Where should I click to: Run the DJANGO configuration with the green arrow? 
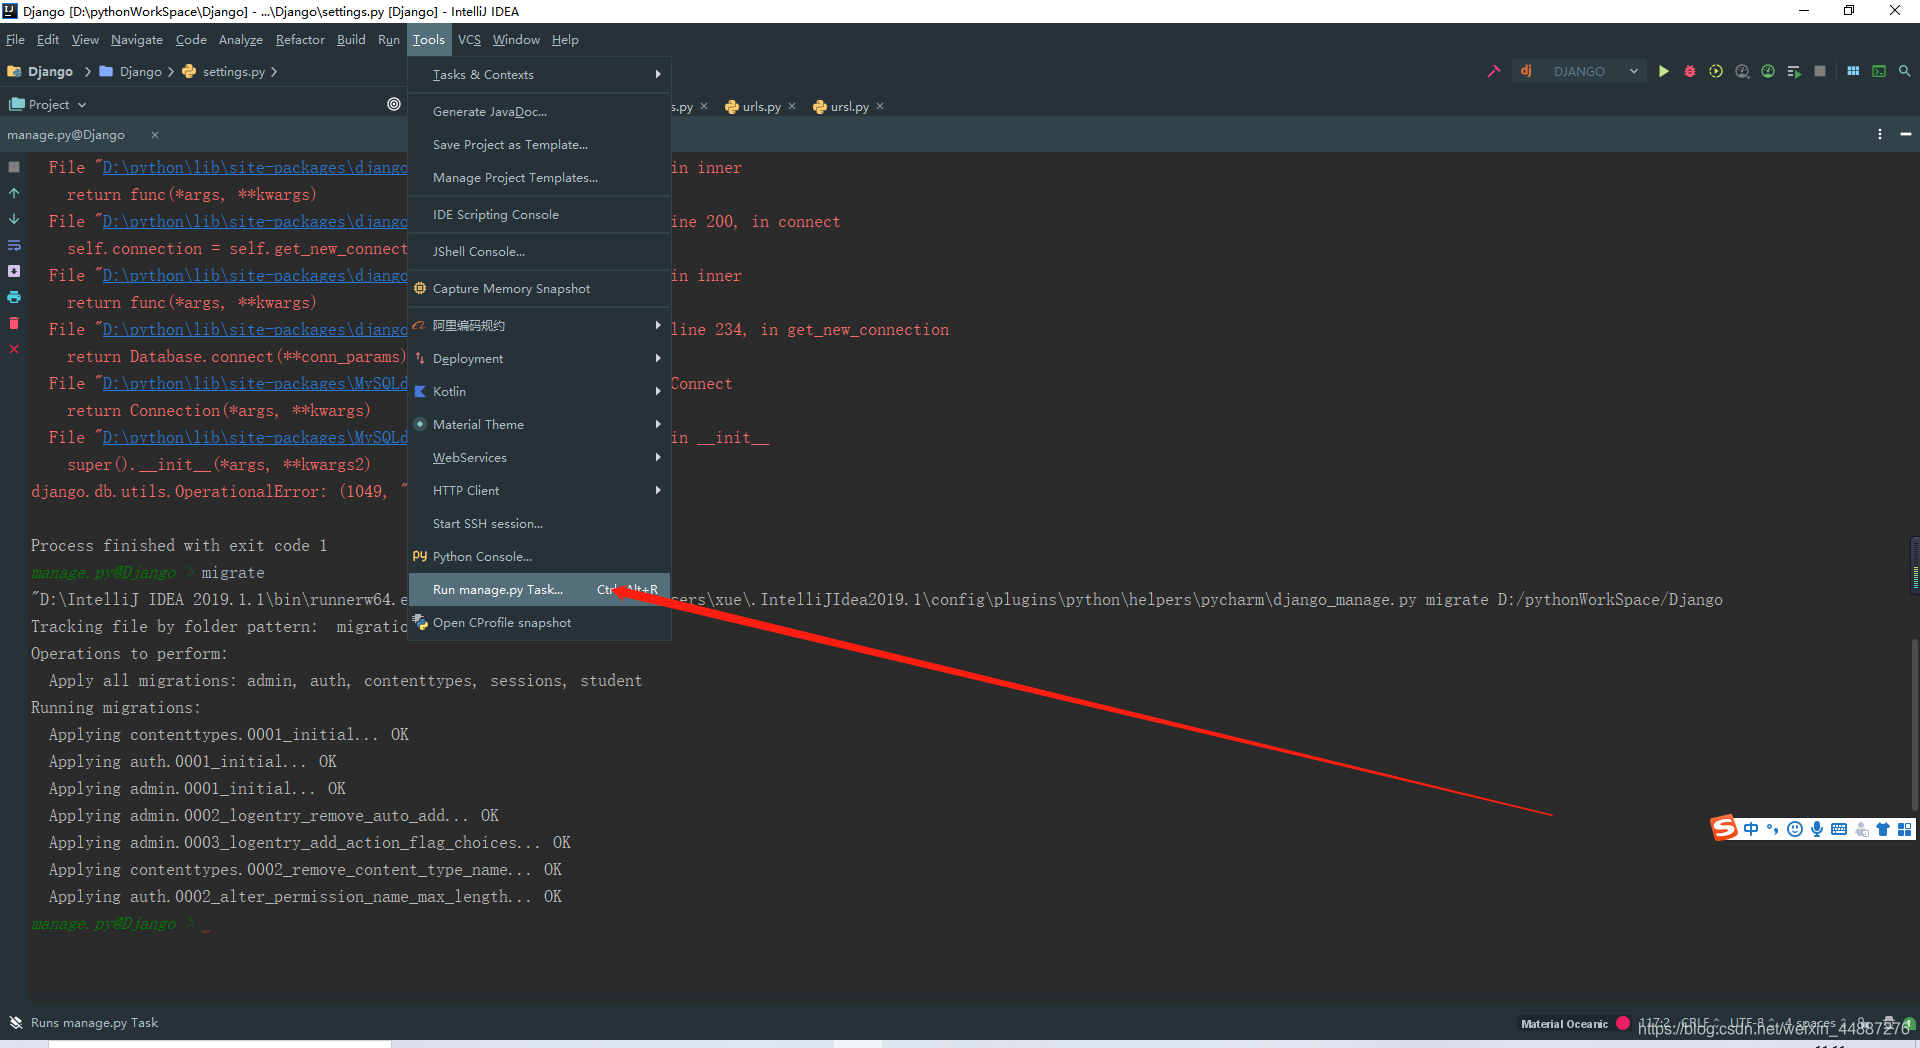[x=1663, y=71]
